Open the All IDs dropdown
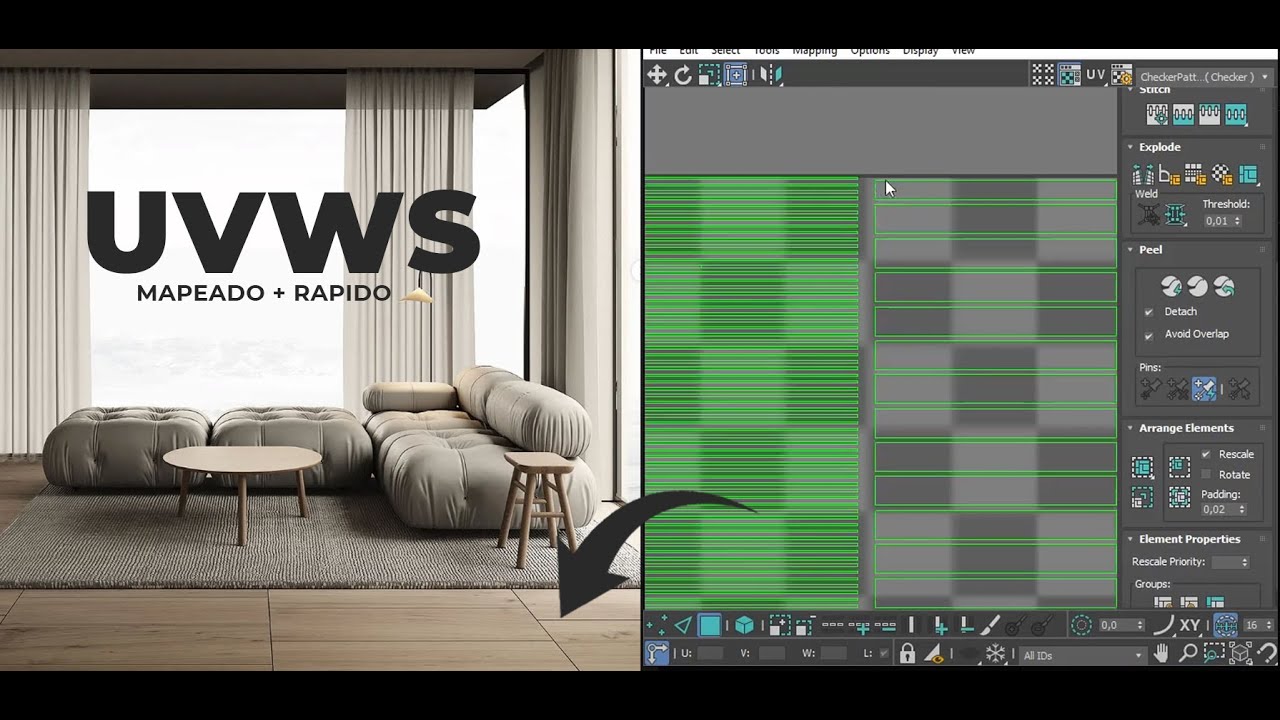This screenshot has width=1280, height=720. (1082, 655)
